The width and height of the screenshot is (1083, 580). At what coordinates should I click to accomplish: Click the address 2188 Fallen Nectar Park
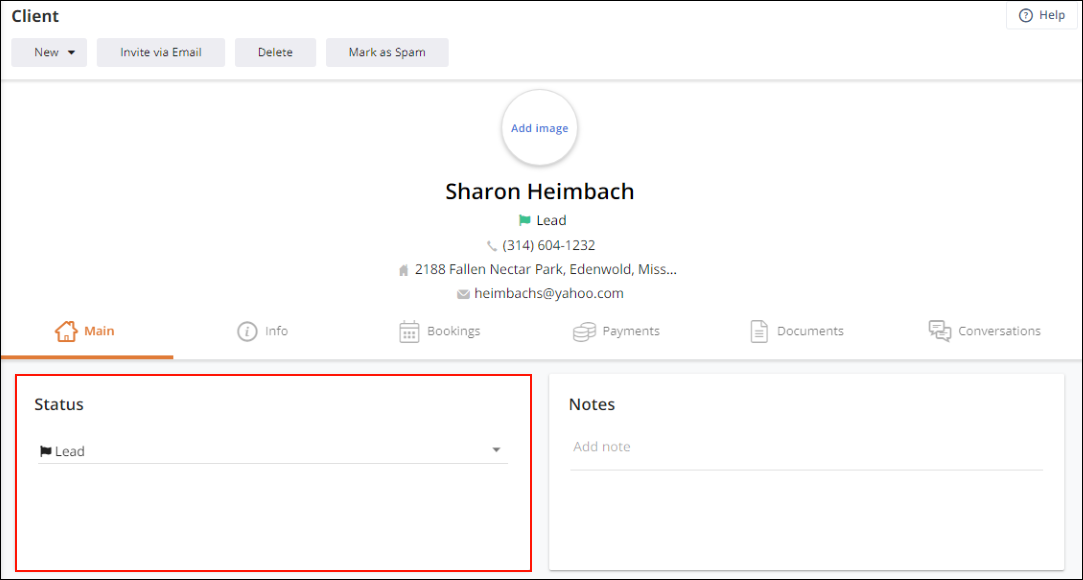546,269
